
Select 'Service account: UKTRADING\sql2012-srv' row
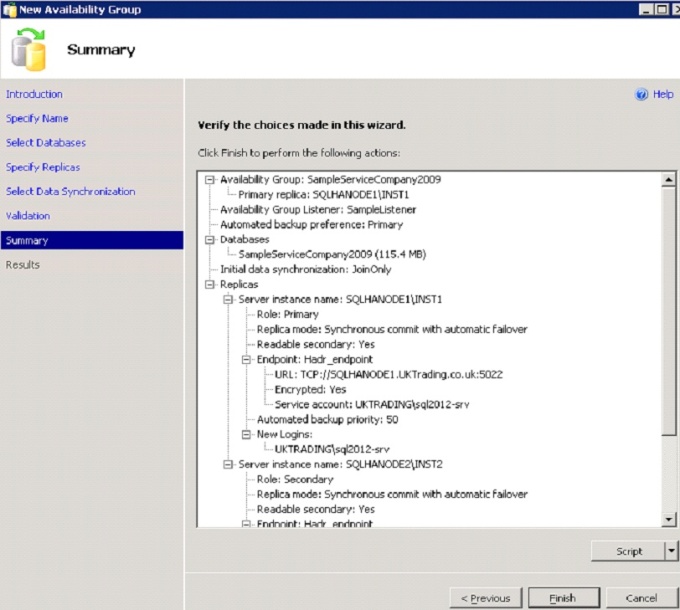(372, 404)
